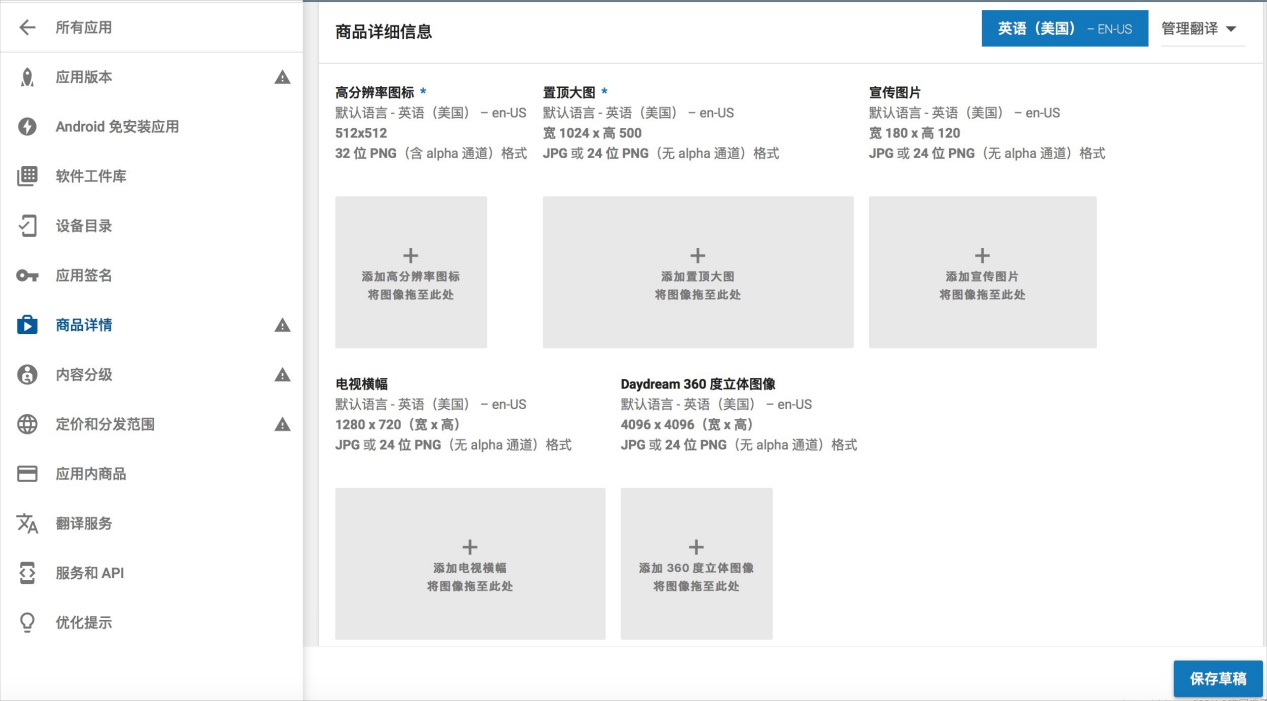
Task: Open the 商品详情 menu item
Action: tap(84, 325)
